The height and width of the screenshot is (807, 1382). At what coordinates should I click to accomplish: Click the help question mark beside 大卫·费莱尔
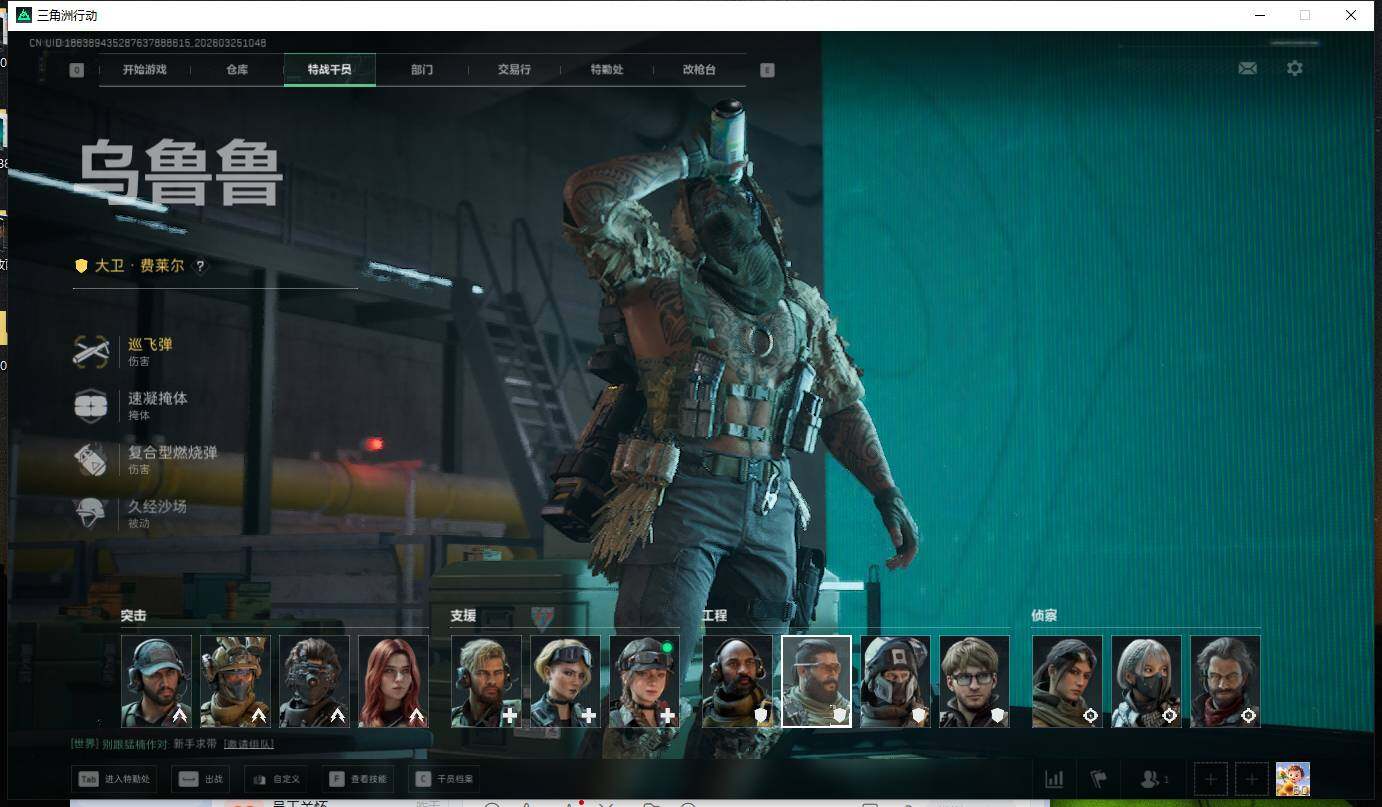point(200,266)
